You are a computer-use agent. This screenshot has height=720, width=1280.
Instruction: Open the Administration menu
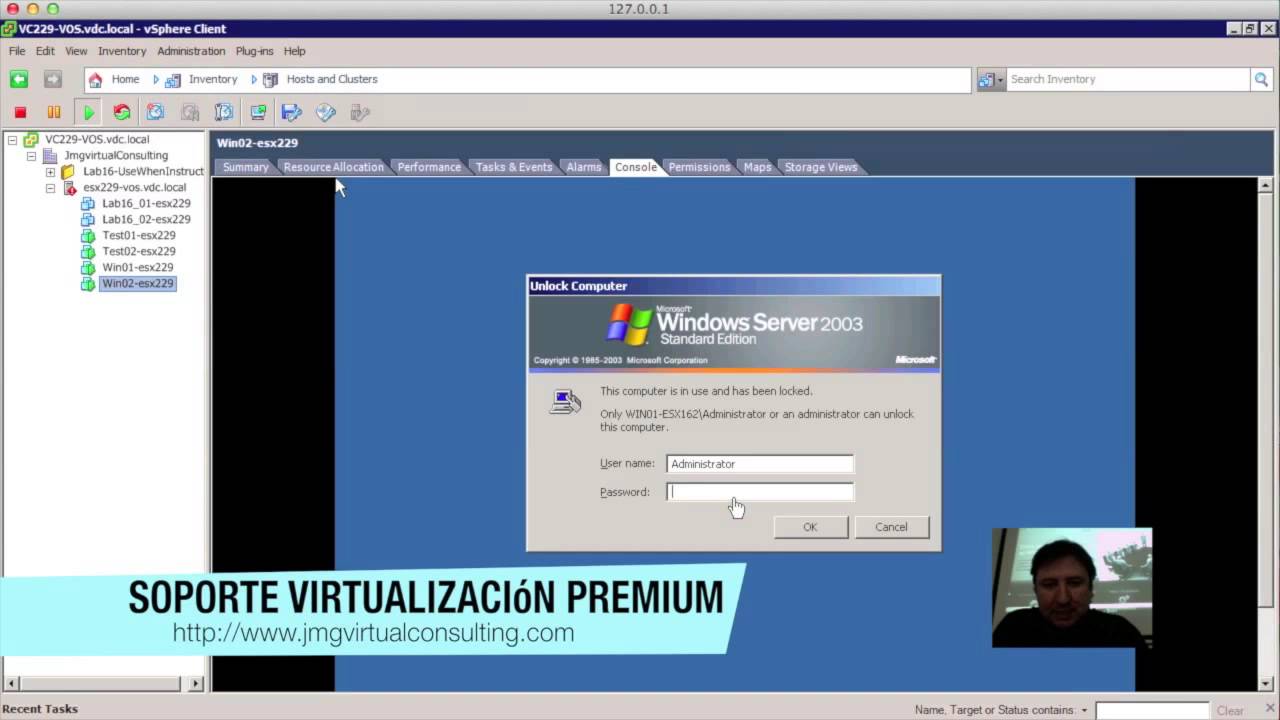pos(191,51)
